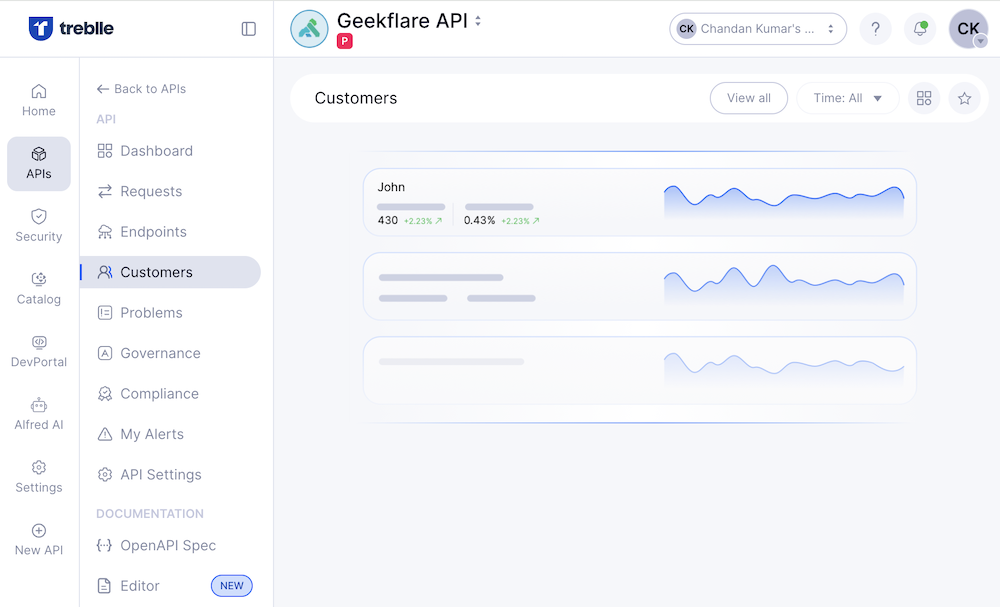Switch to grid layout view icon
1000x607 pixels.
click(924, 98)
